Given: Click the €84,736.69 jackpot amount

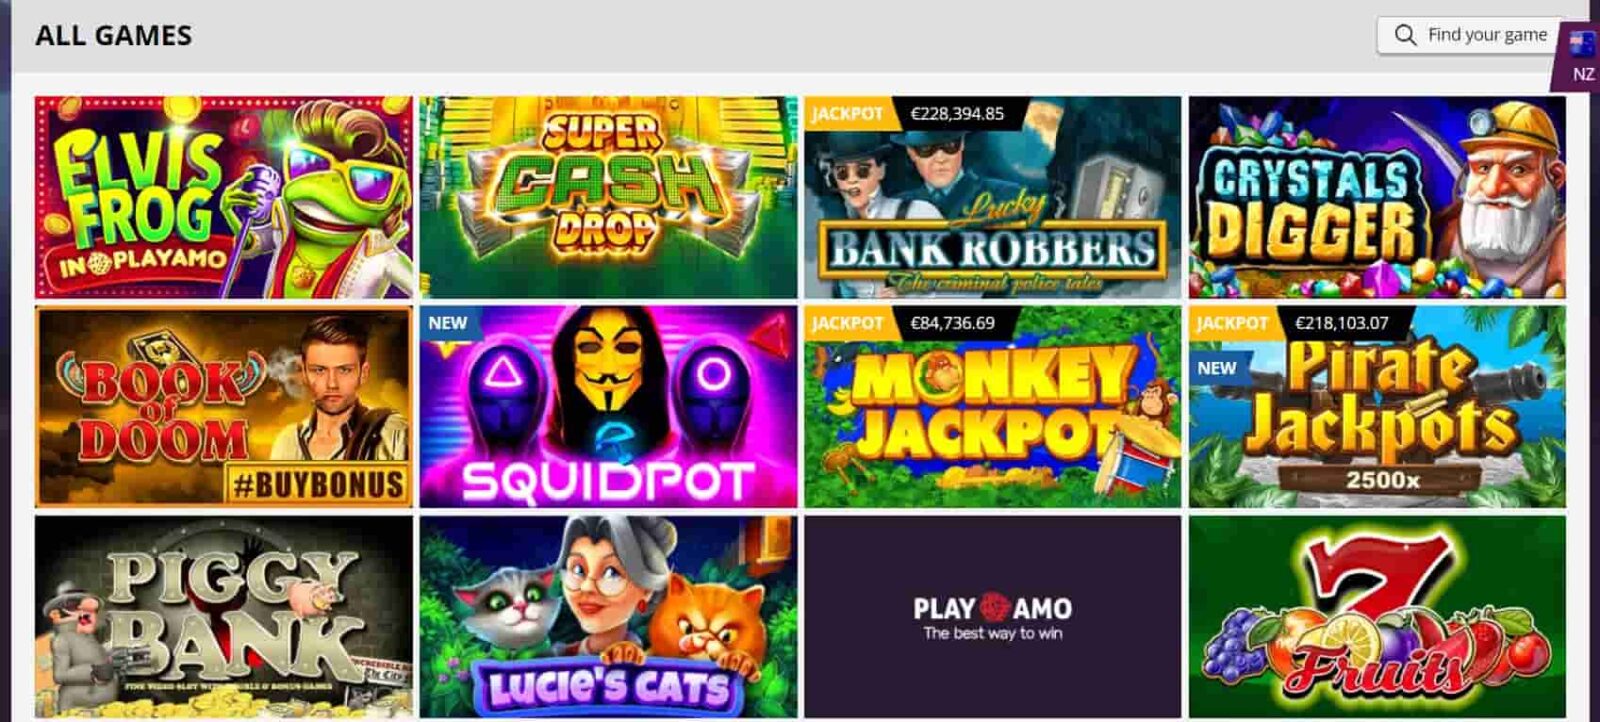Looking at the screenshot, I should (x=952, y=323).
